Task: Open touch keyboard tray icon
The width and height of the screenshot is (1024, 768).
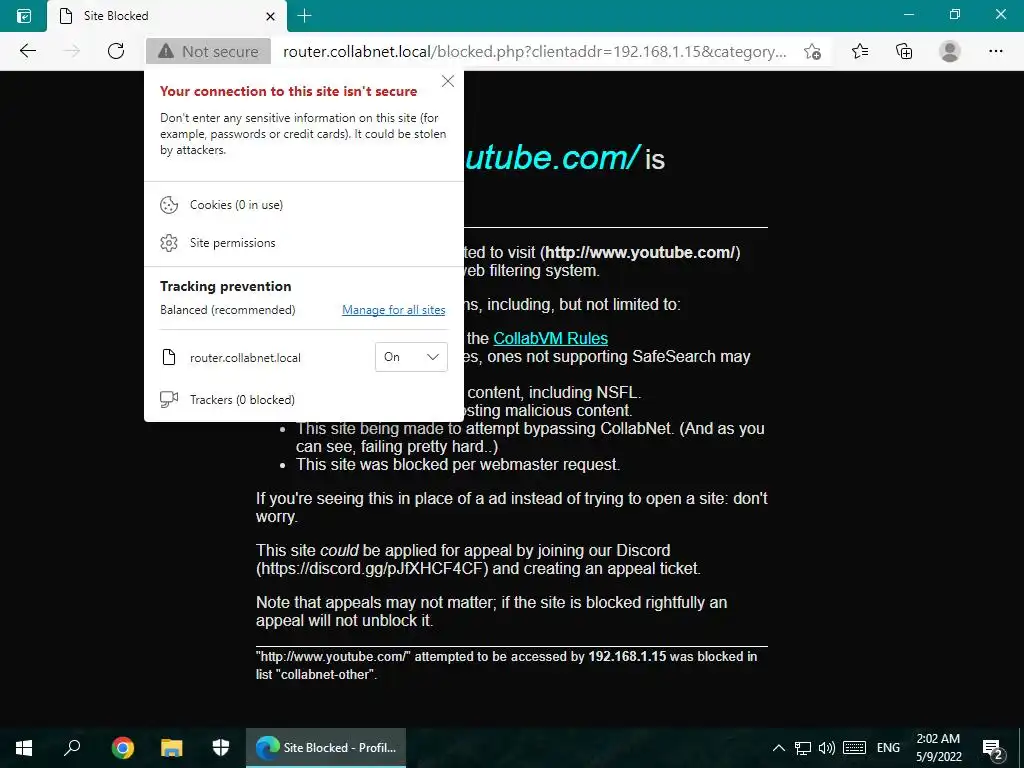Action: point(854,748)
